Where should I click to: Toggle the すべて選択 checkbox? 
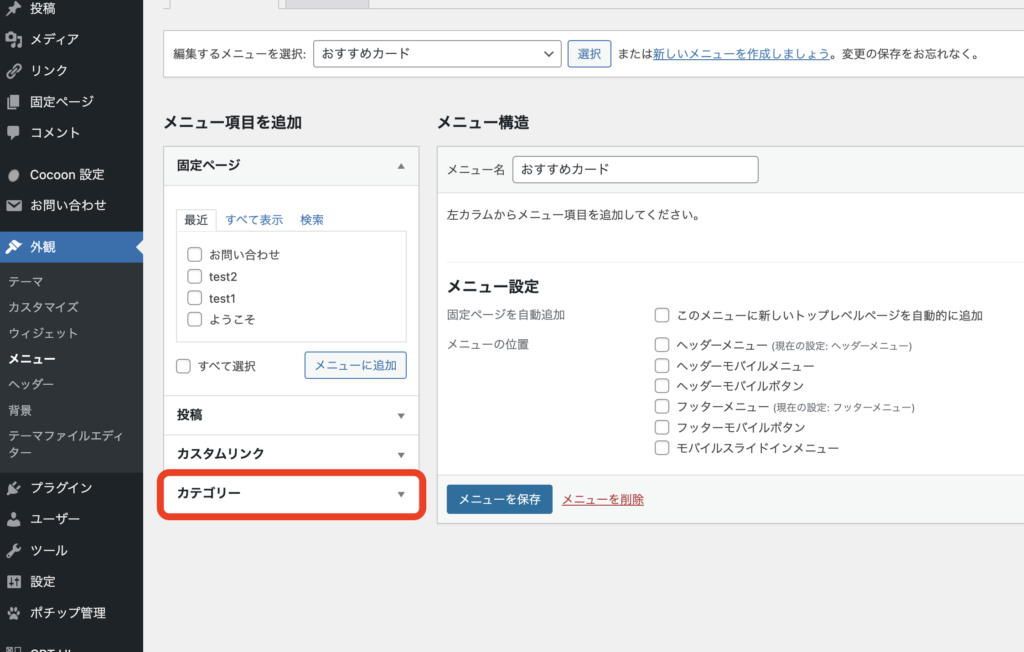coord(184,366)
